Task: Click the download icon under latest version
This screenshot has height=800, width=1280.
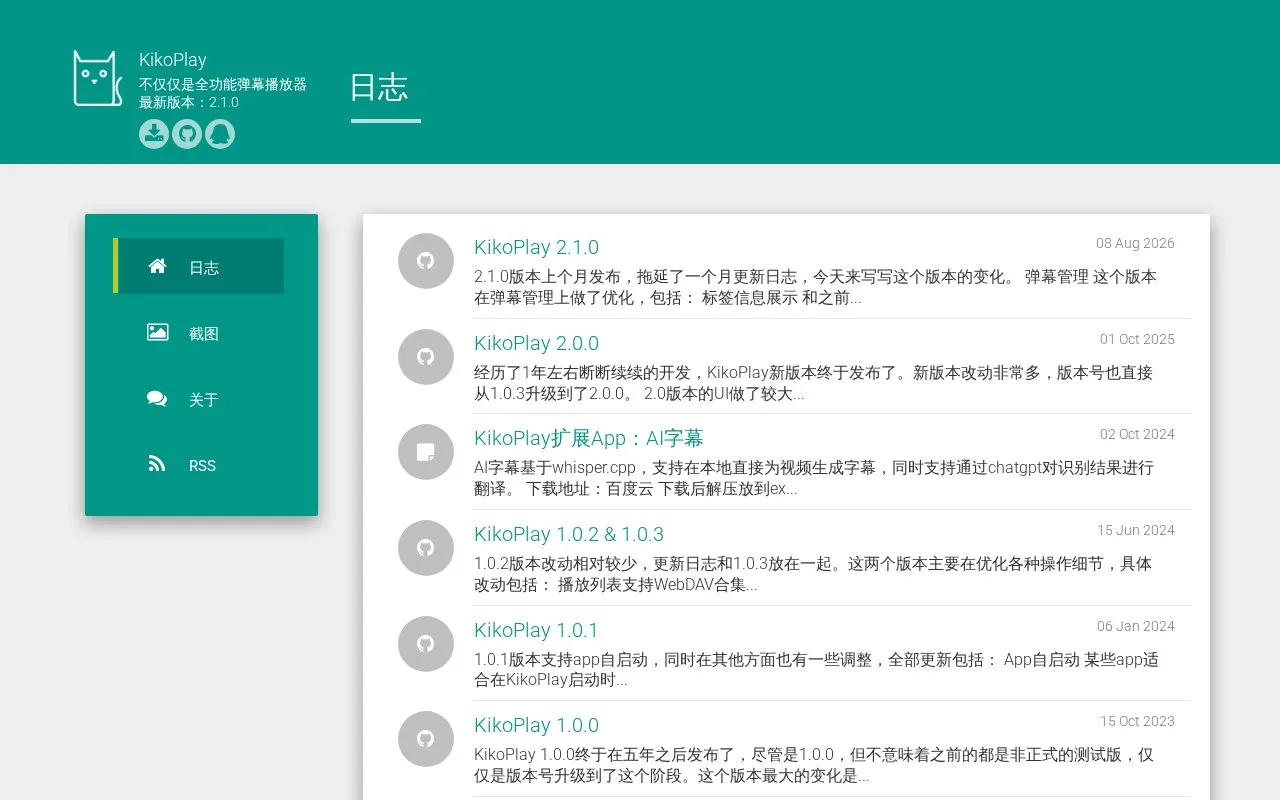Action: (x=154, y=134)
